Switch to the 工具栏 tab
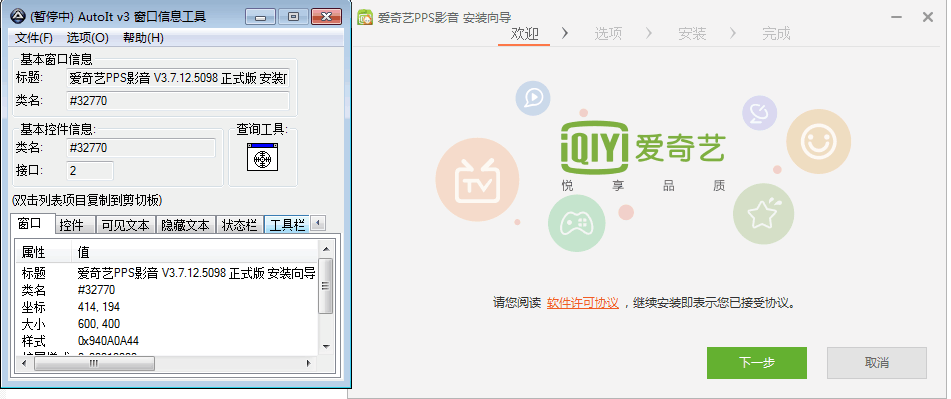Image resolution: width=951 pixels, height=399 pixels. point(287,225)
